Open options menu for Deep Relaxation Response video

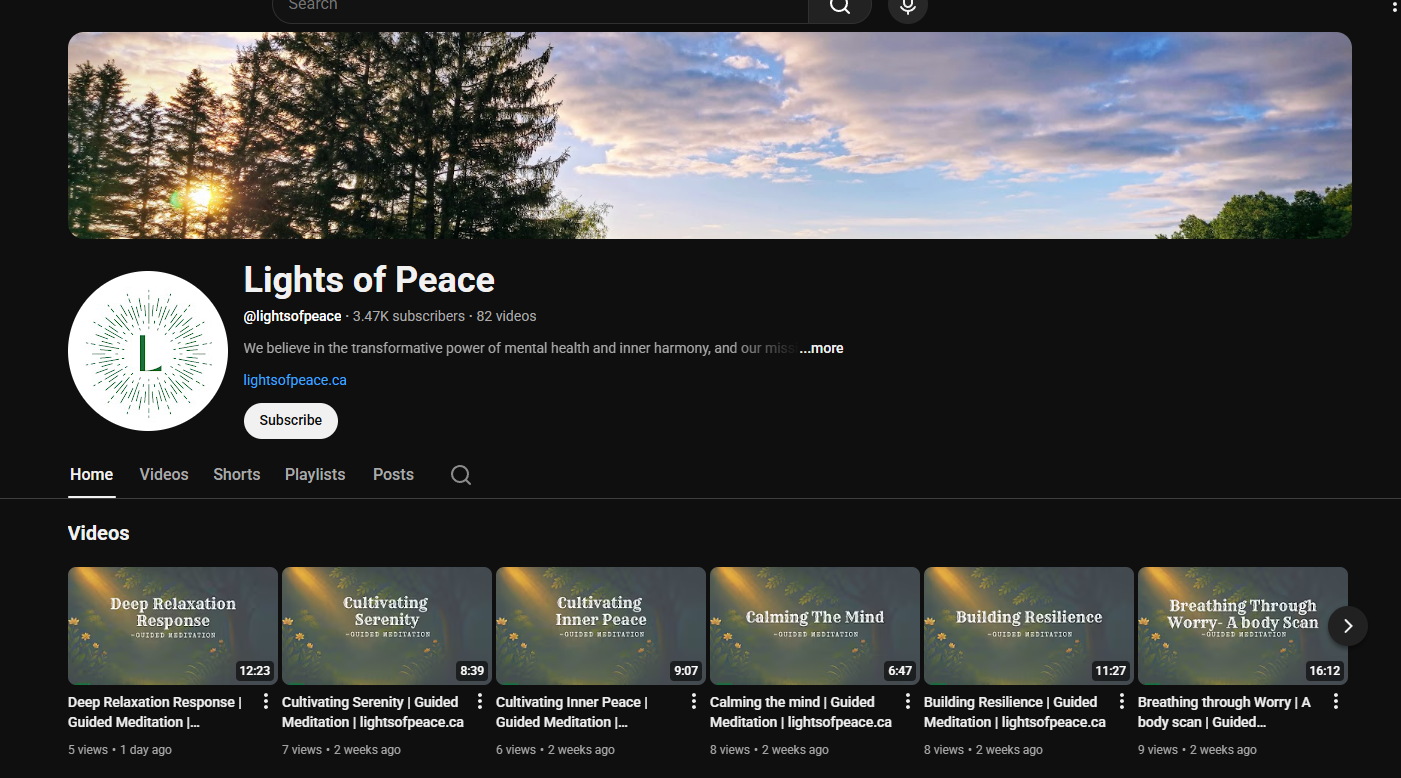pos(265,701)
